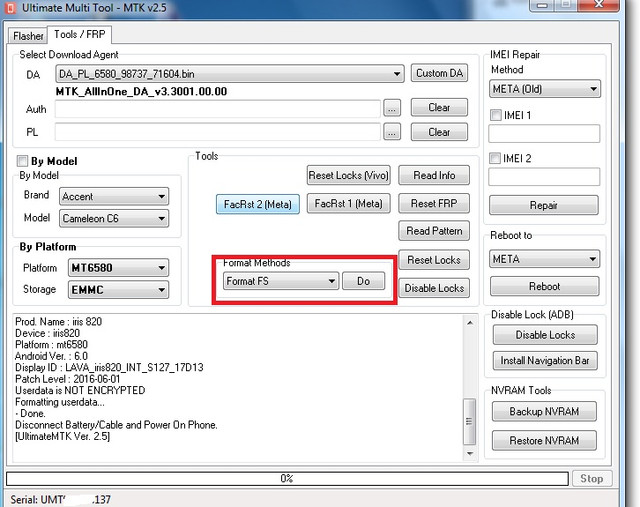Click log line 'Userdata is NOT ENCRYPTED'
The width and height of the screenshot is (640, 507).
tap(80, 390)
